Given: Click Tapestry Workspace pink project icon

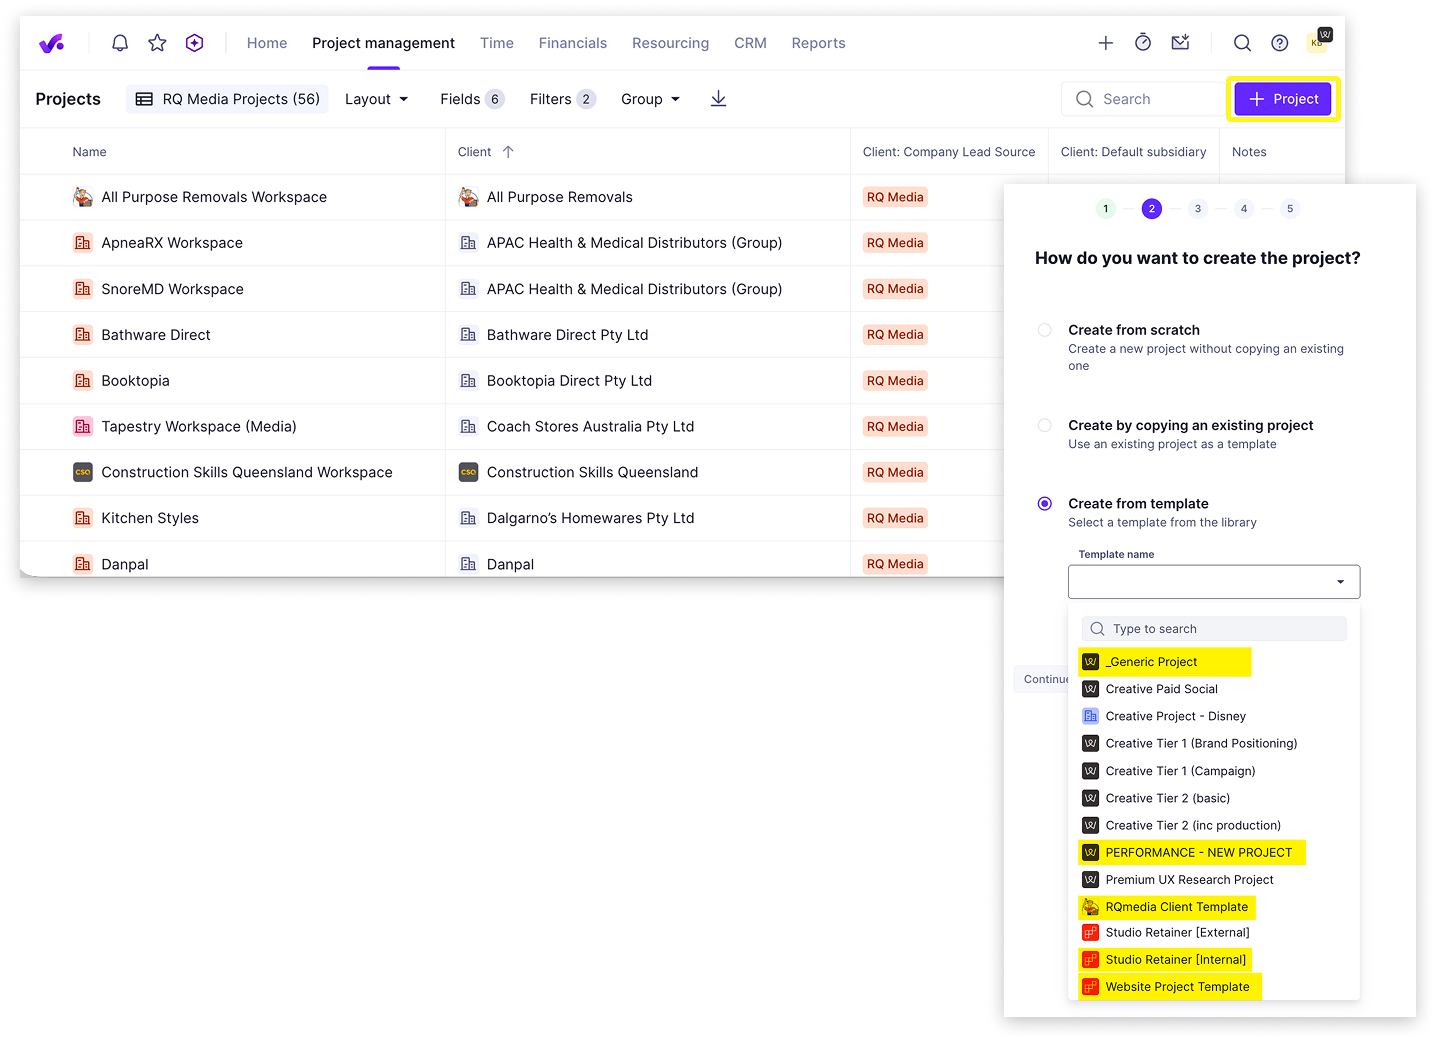Looking at the screenshot, I should pos(83,426).
